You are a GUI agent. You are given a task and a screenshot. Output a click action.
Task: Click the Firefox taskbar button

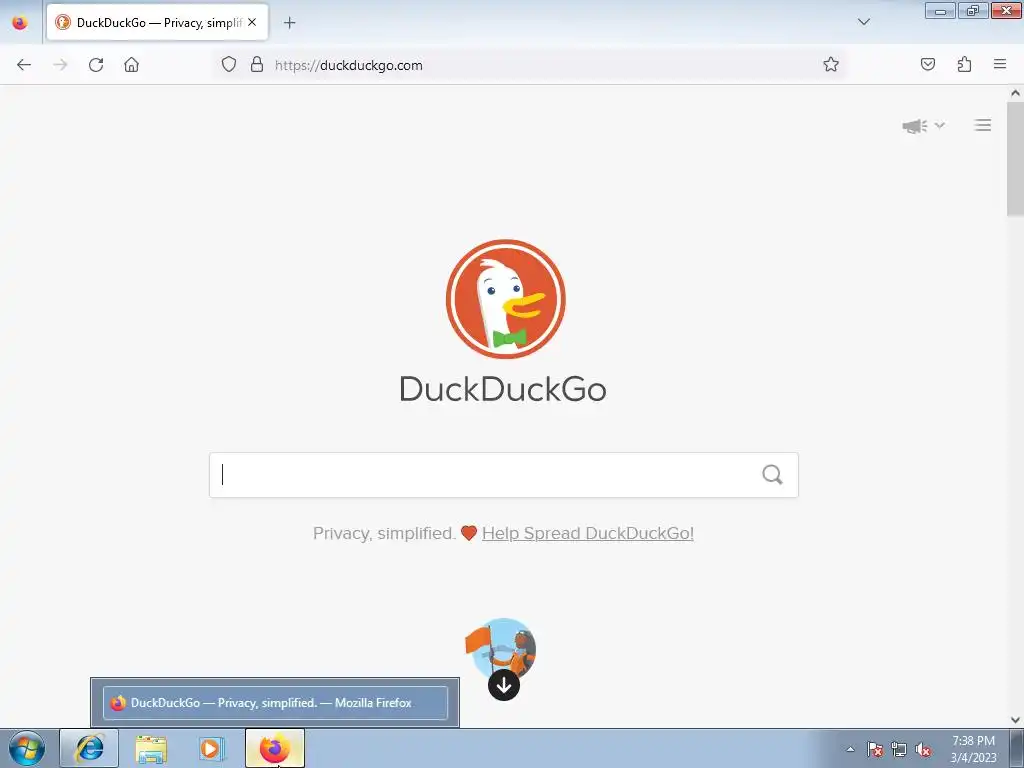tap(275, 748)
